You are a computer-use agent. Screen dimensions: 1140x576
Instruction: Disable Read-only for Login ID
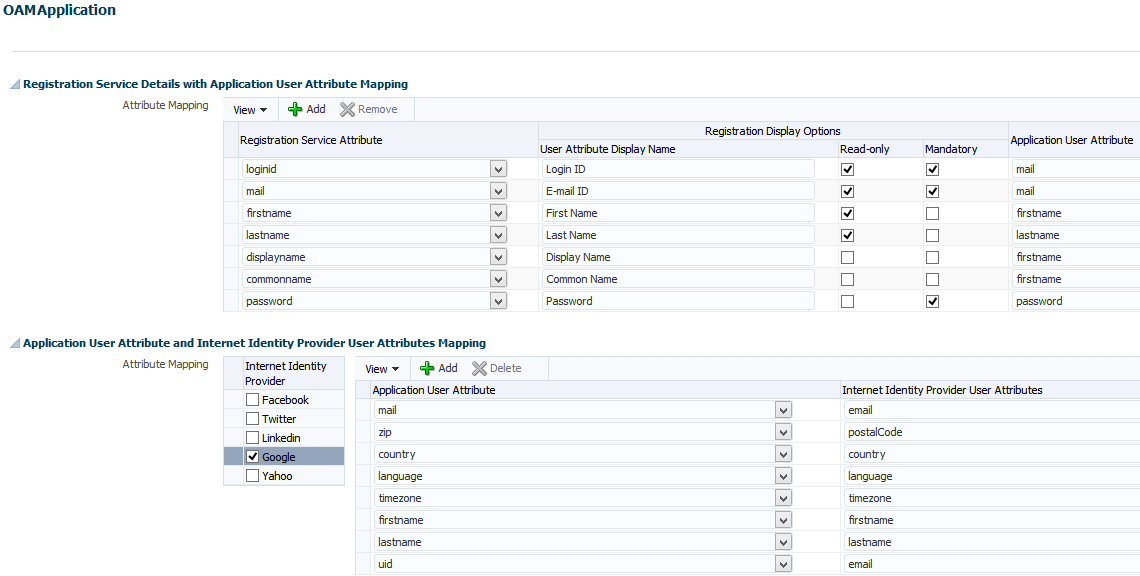847,169
